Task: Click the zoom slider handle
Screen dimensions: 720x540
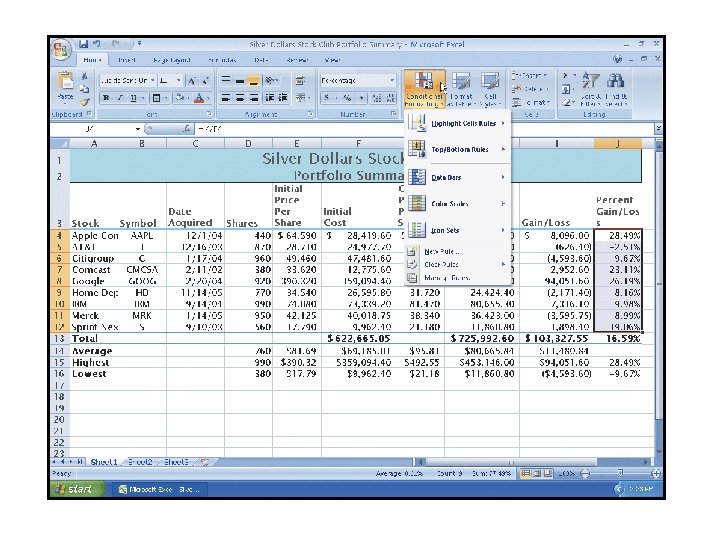Action: [x=620, y=473]
